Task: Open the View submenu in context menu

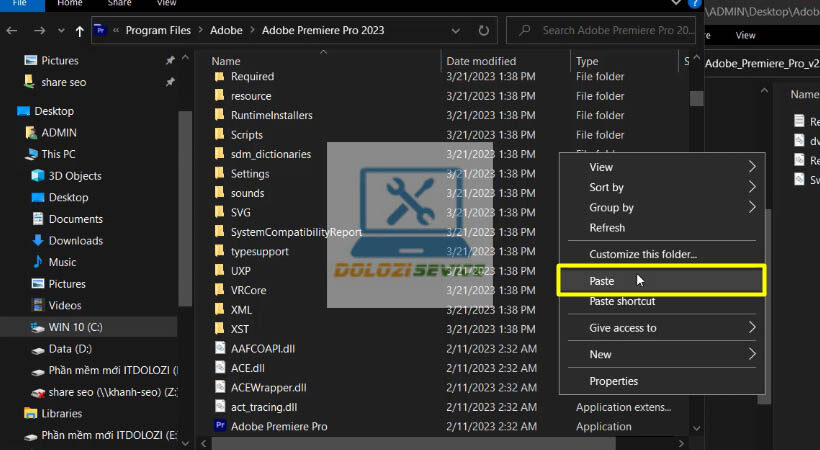Action: (x=662, y=167)
